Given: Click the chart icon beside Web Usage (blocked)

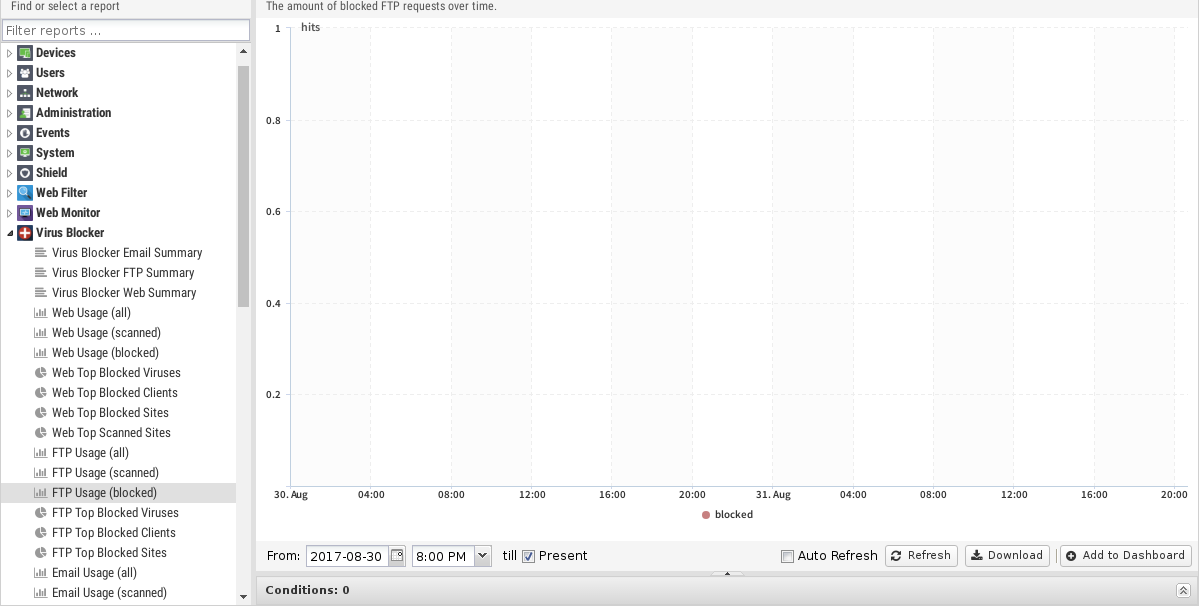Looking at the screenshot, I should pyautogui.click(x=41, y=352).
